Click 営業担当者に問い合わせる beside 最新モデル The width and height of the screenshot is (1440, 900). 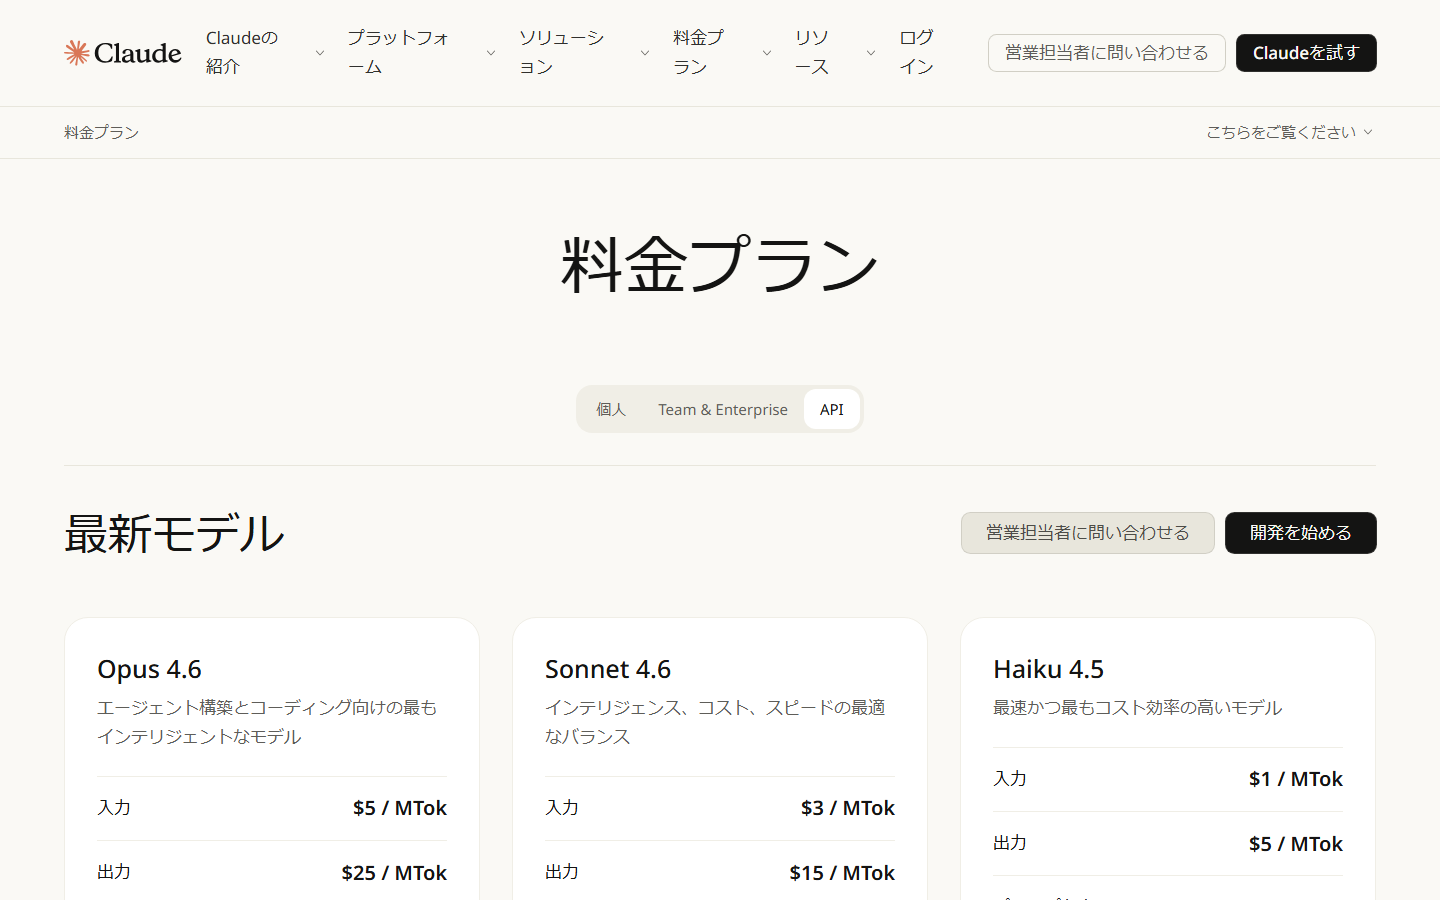[1088, 533]
